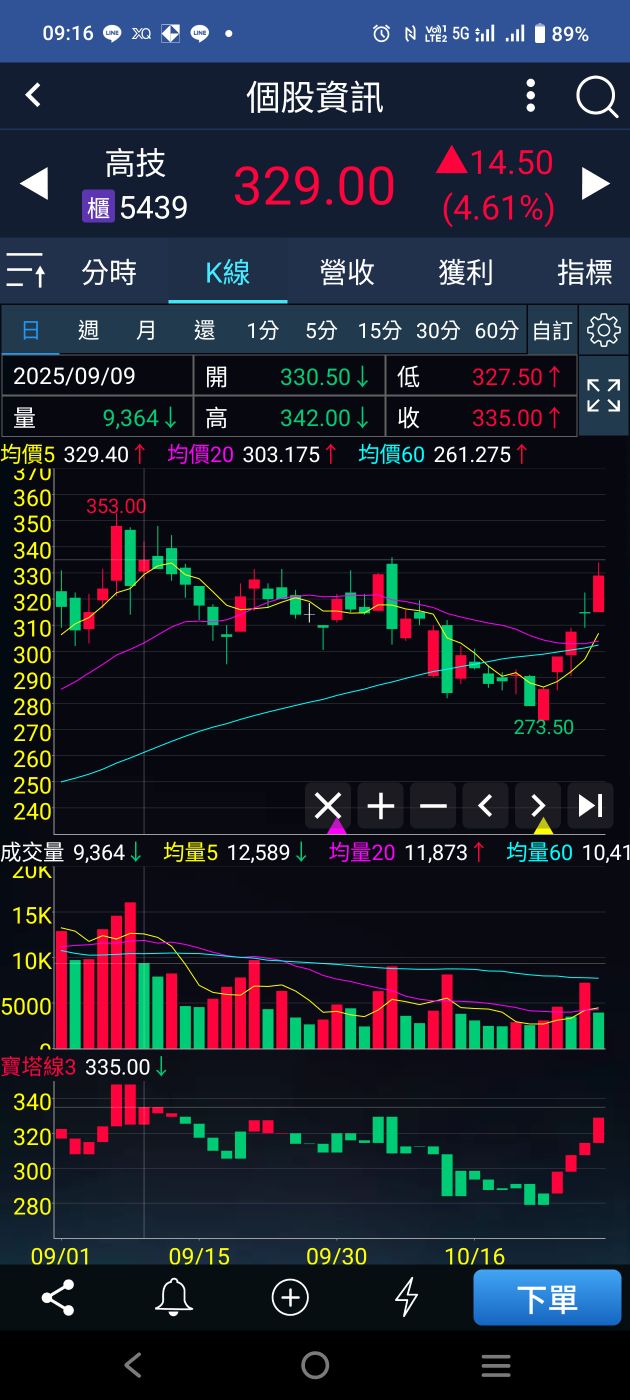Tap the low price 327.50
The image size is (630, 1400).
click(507, 377)
